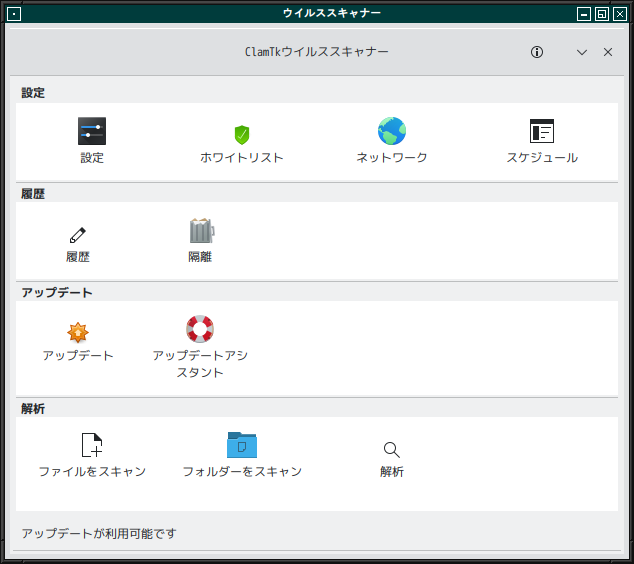
Task: Click the ファイルをスキャン file icon
Action: pos(92,445)
